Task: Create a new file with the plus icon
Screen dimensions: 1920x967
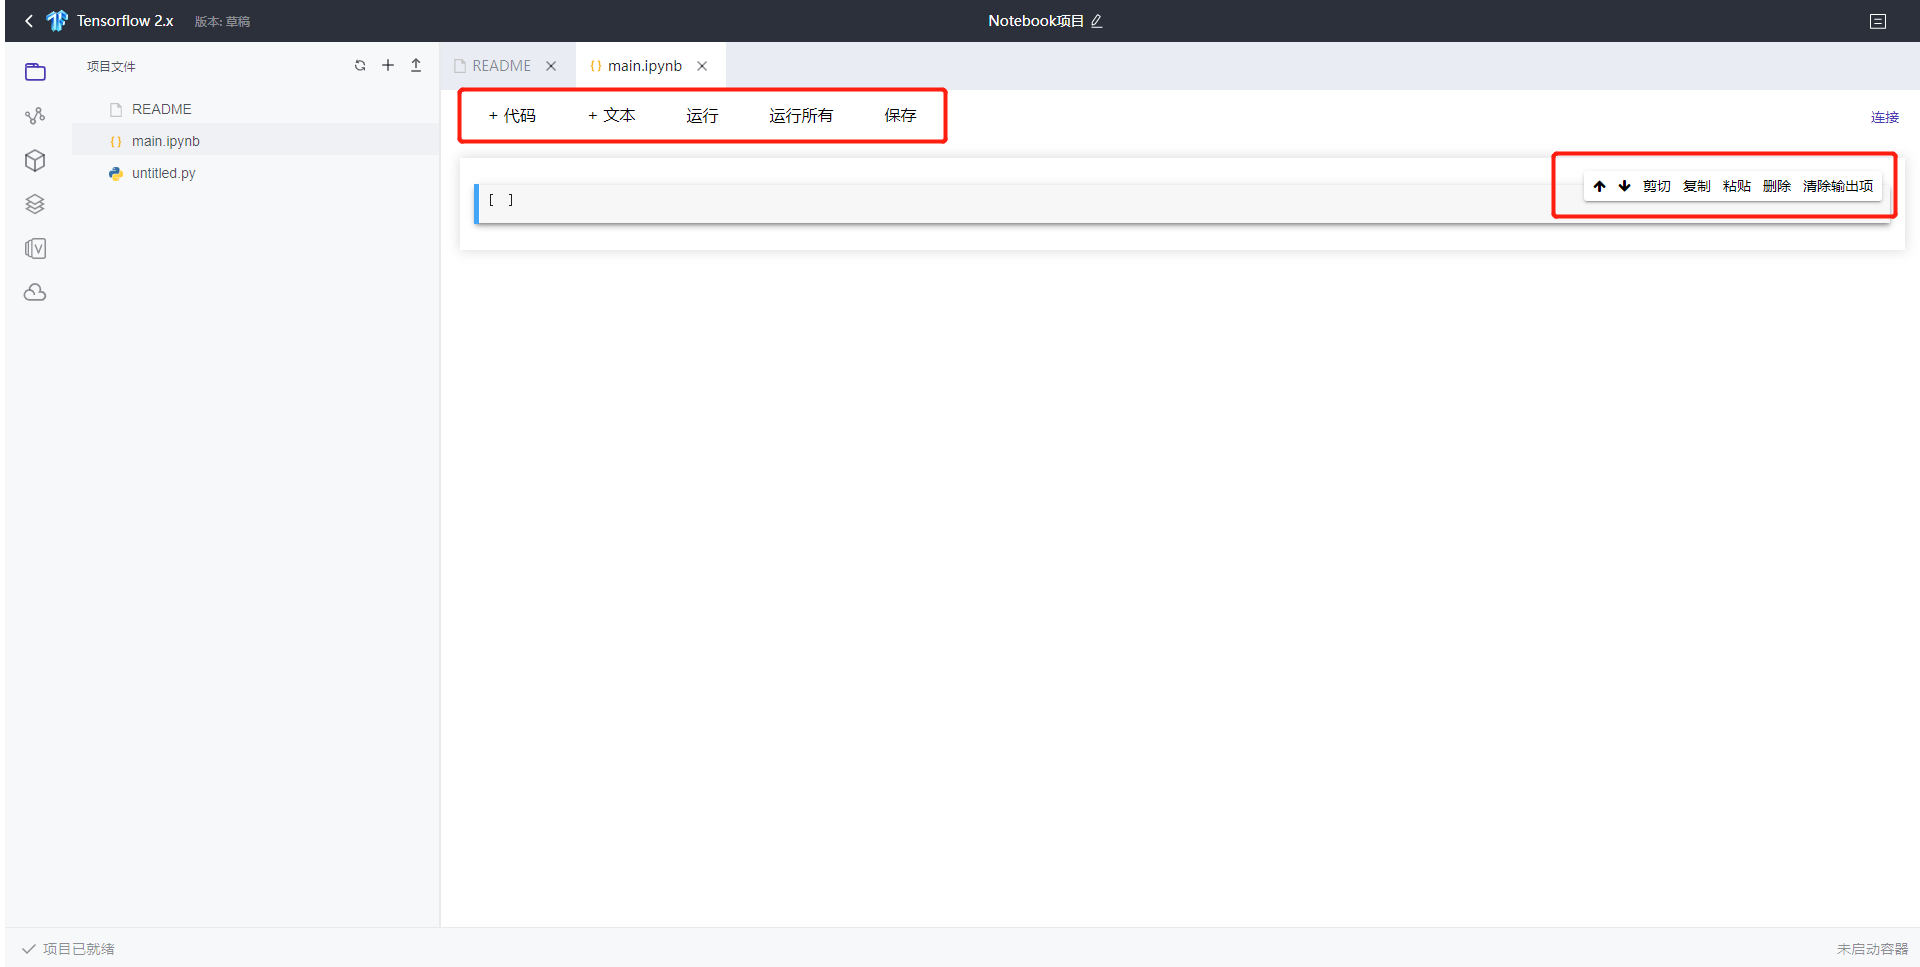Action: tap(388, 65)
